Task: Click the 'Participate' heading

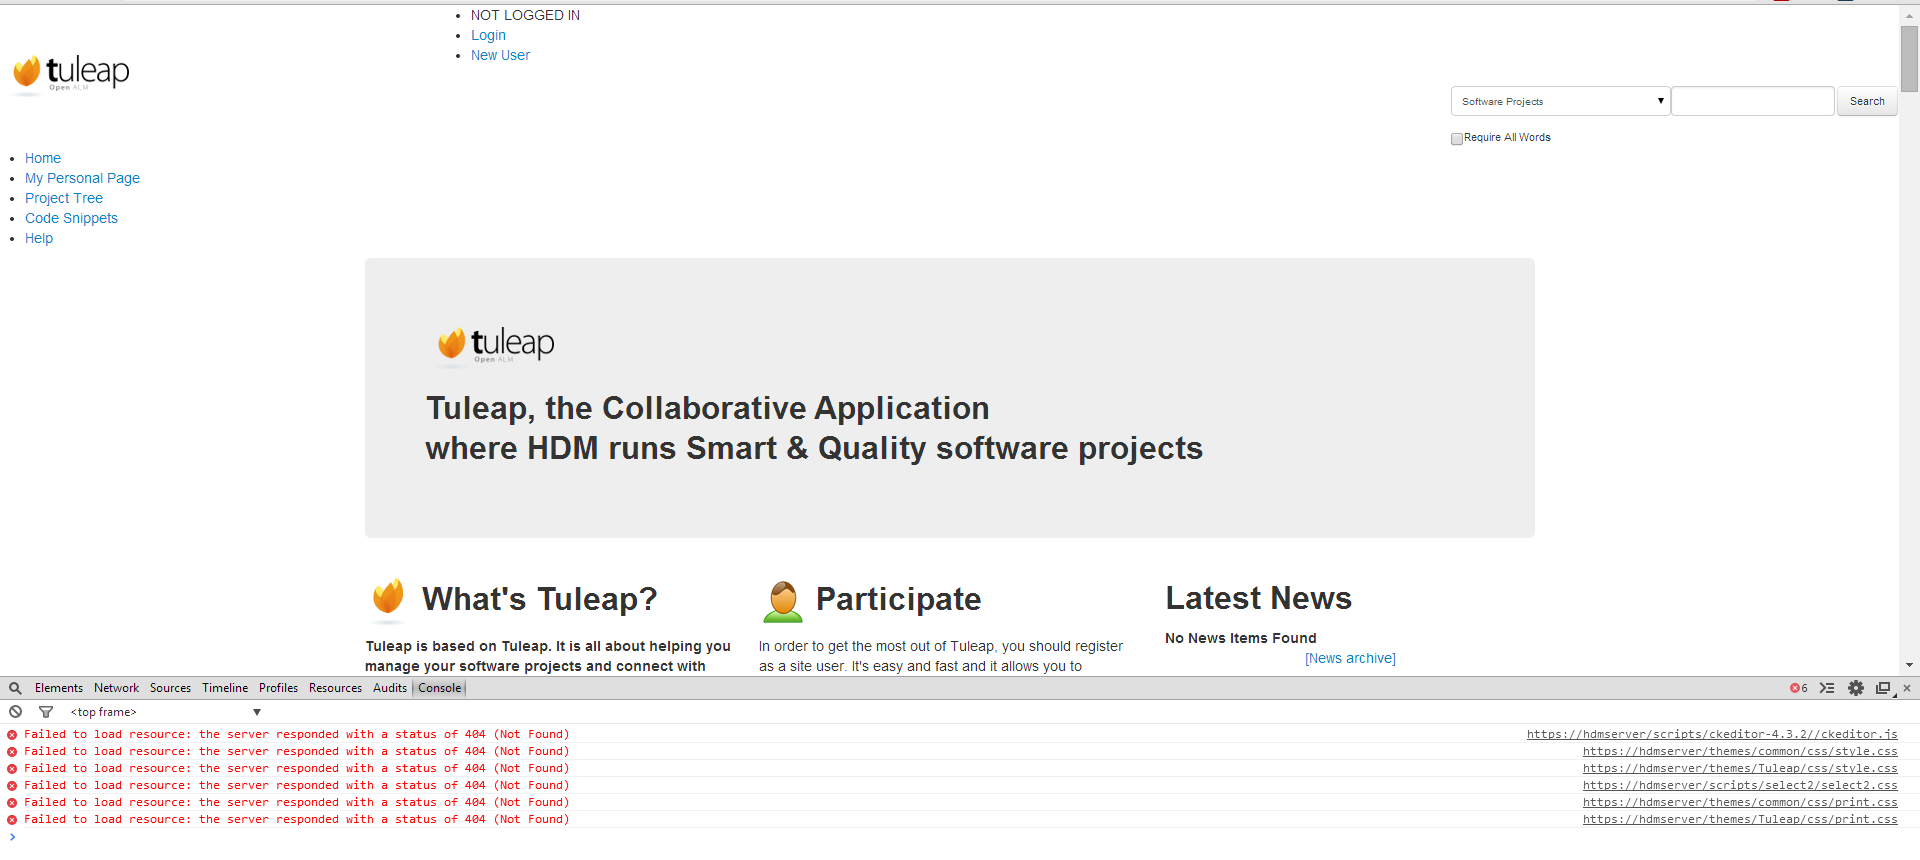Action: point(898,599)
